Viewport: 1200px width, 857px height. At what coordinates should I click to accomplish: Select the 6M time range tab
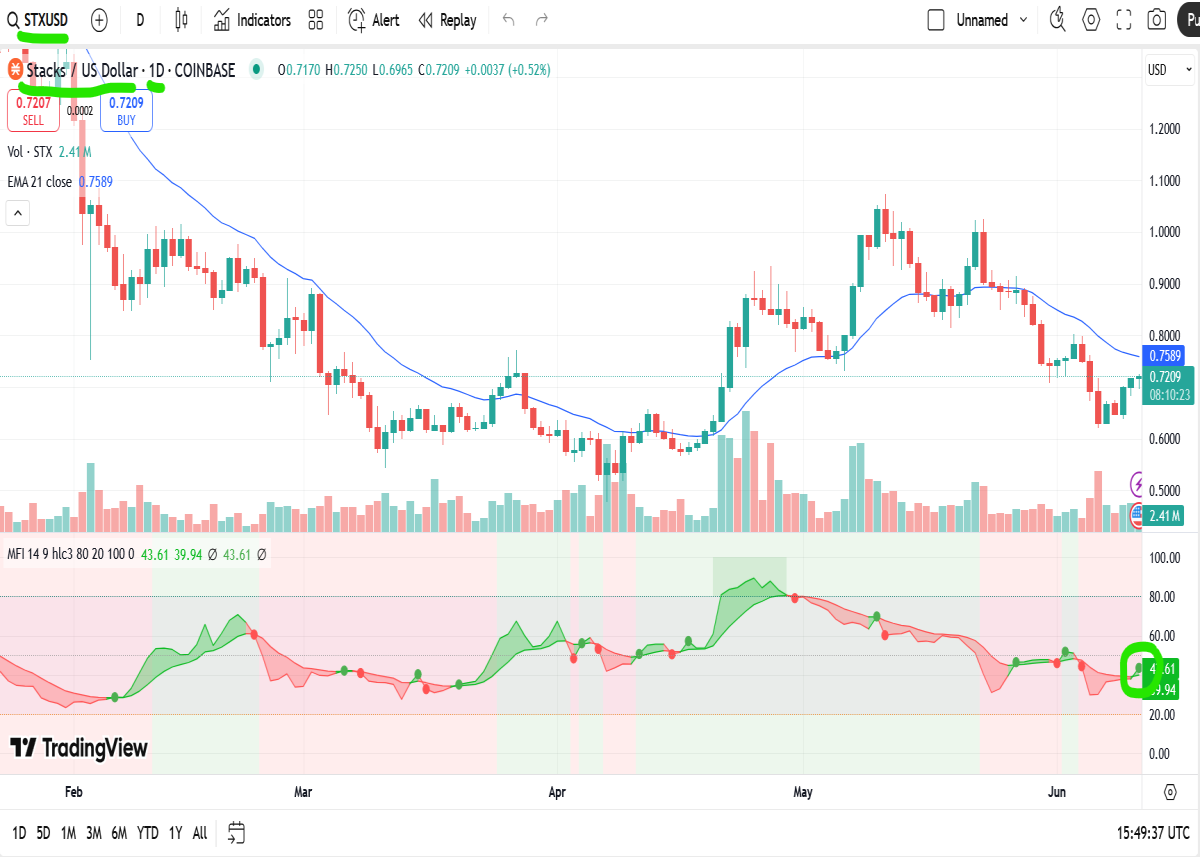119,832
